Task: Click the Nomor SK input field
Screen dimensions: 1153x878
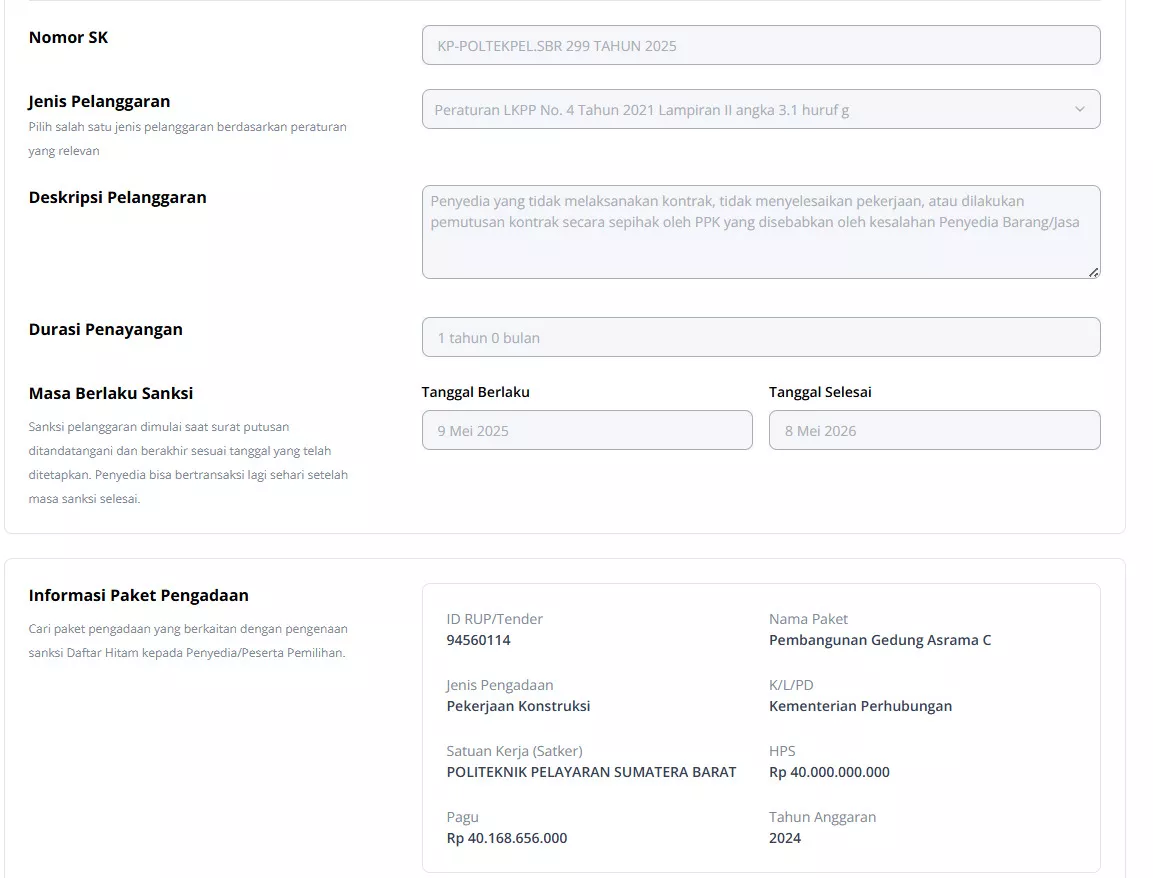Action: pos(761,45)
